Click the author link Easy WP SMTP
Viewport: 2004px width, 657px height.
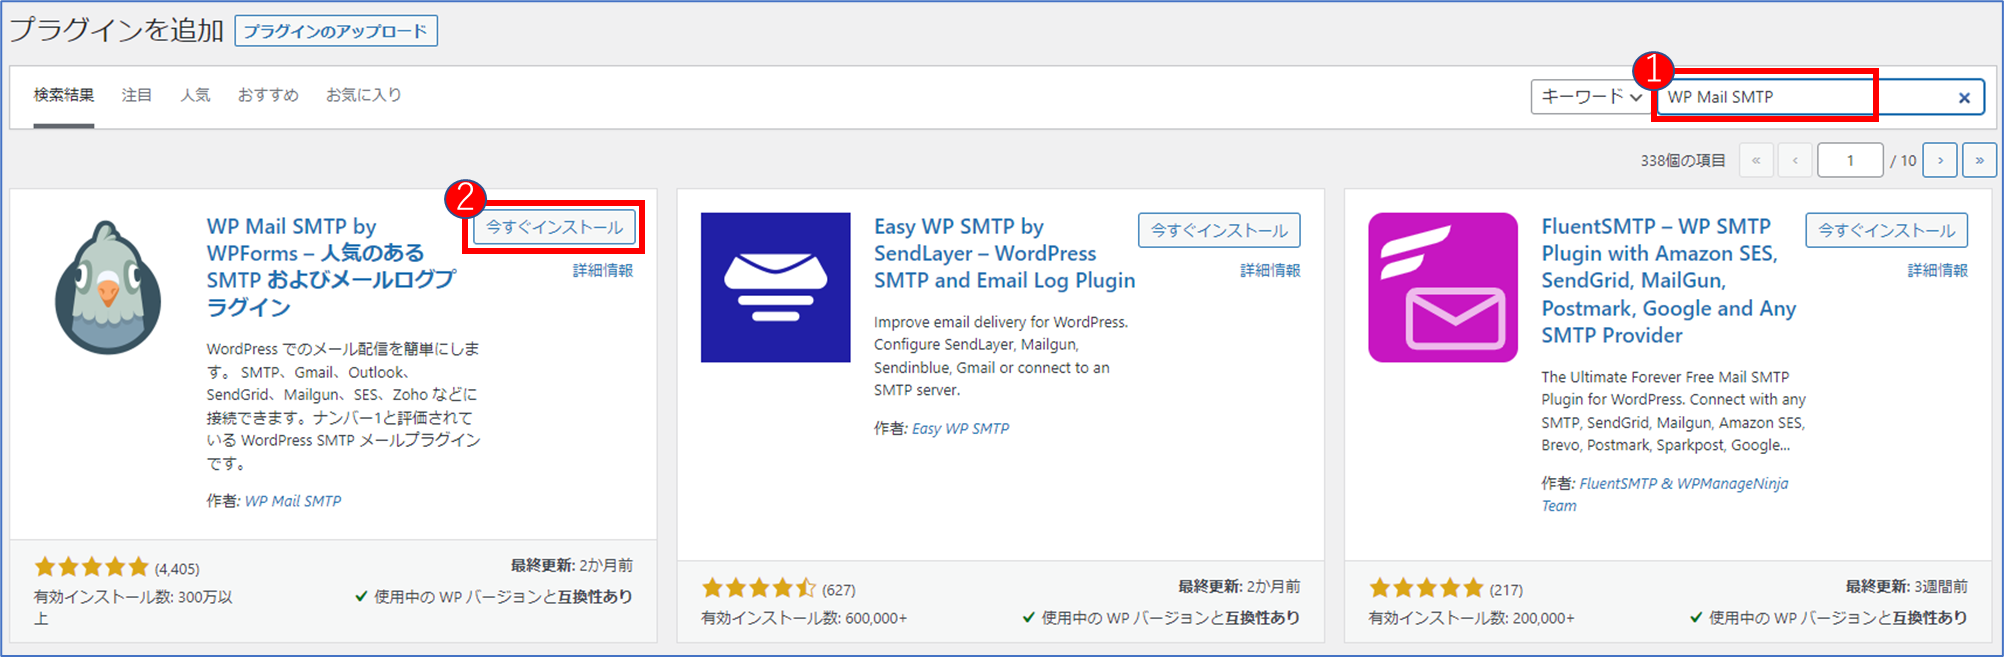tap(960, 428)
